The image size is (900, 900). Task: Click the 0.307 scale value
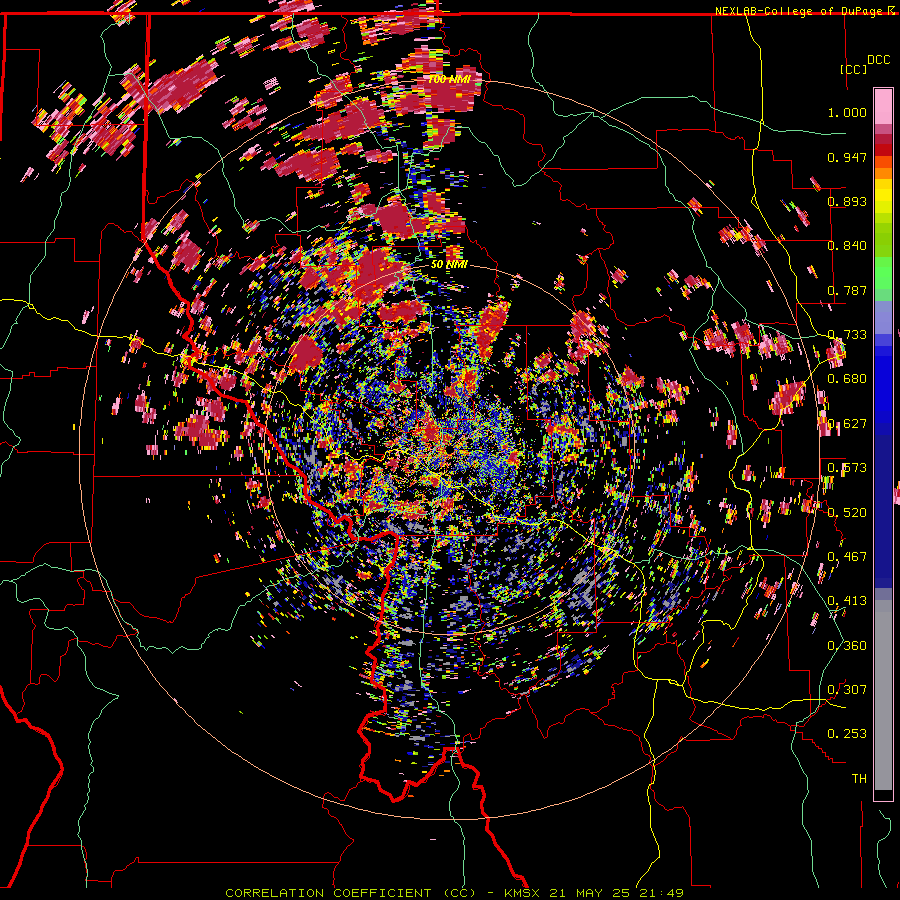(847, 690)
